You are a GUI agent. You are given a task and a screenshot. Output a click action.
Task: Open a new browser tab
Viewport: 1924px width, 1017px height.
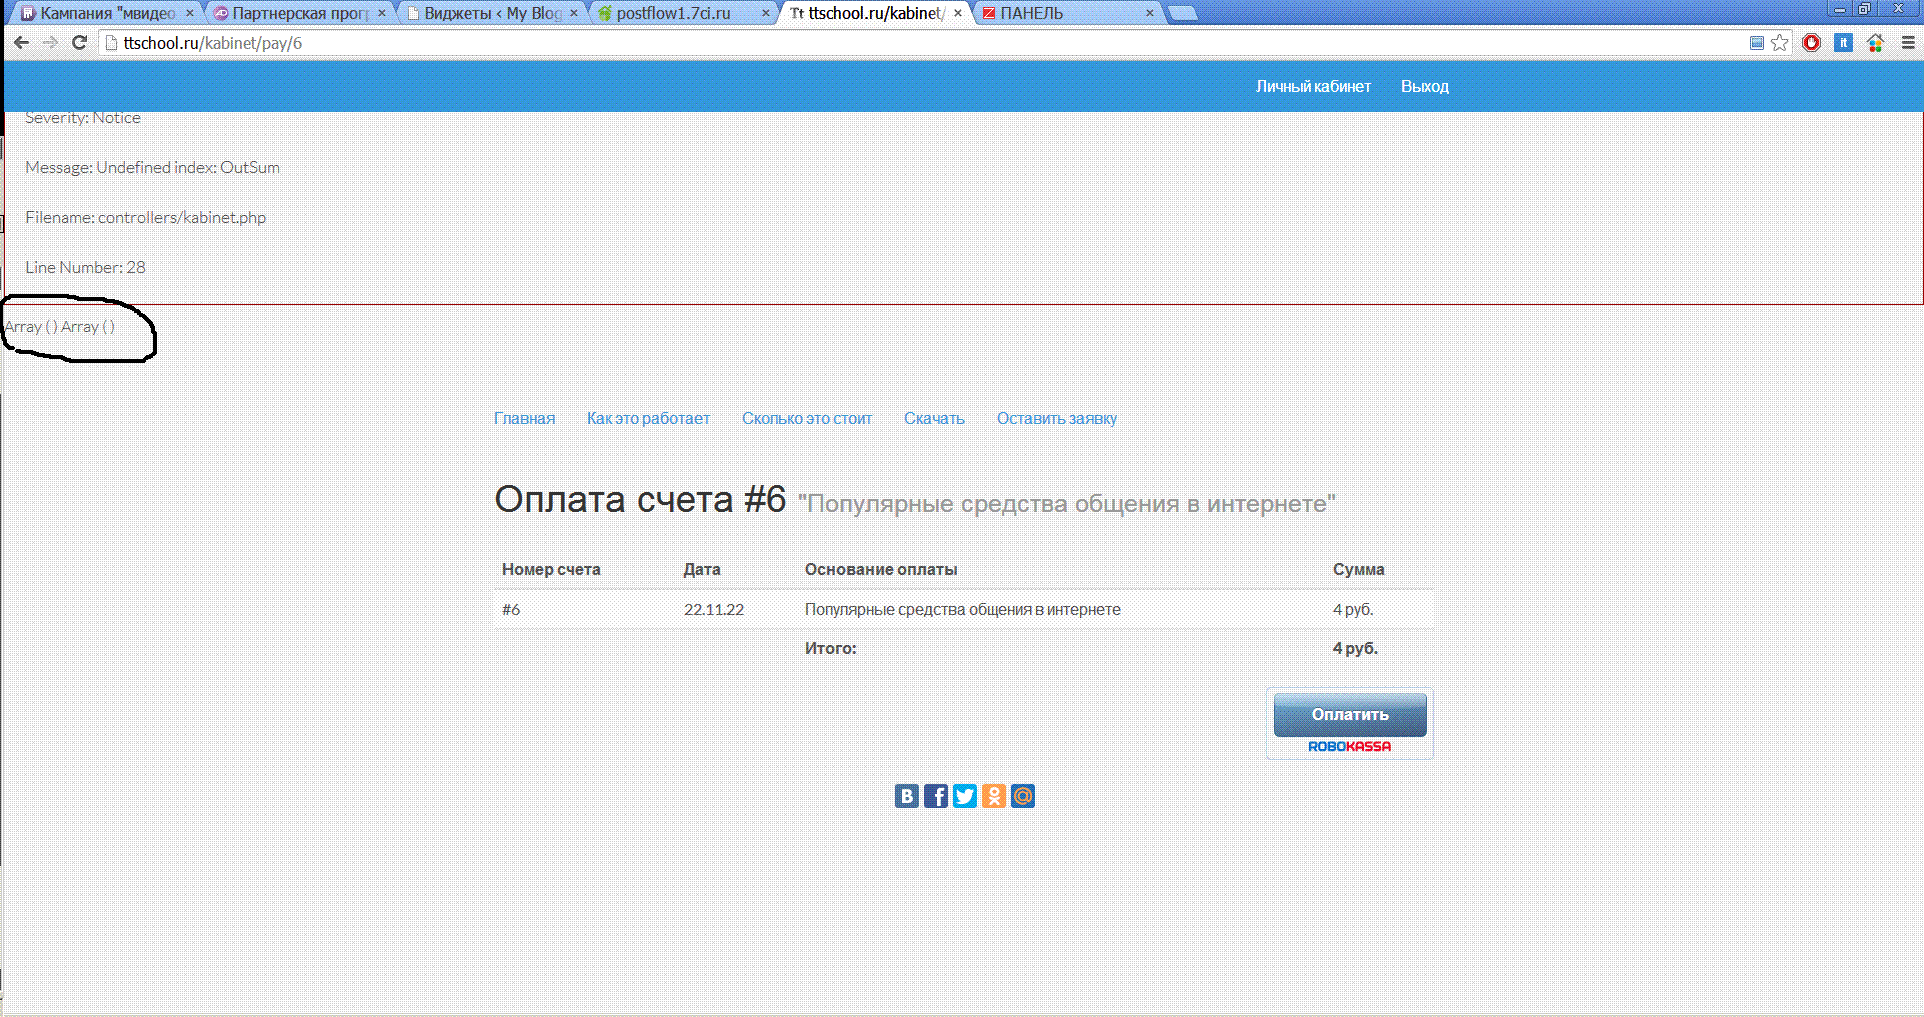[1183, 13]
